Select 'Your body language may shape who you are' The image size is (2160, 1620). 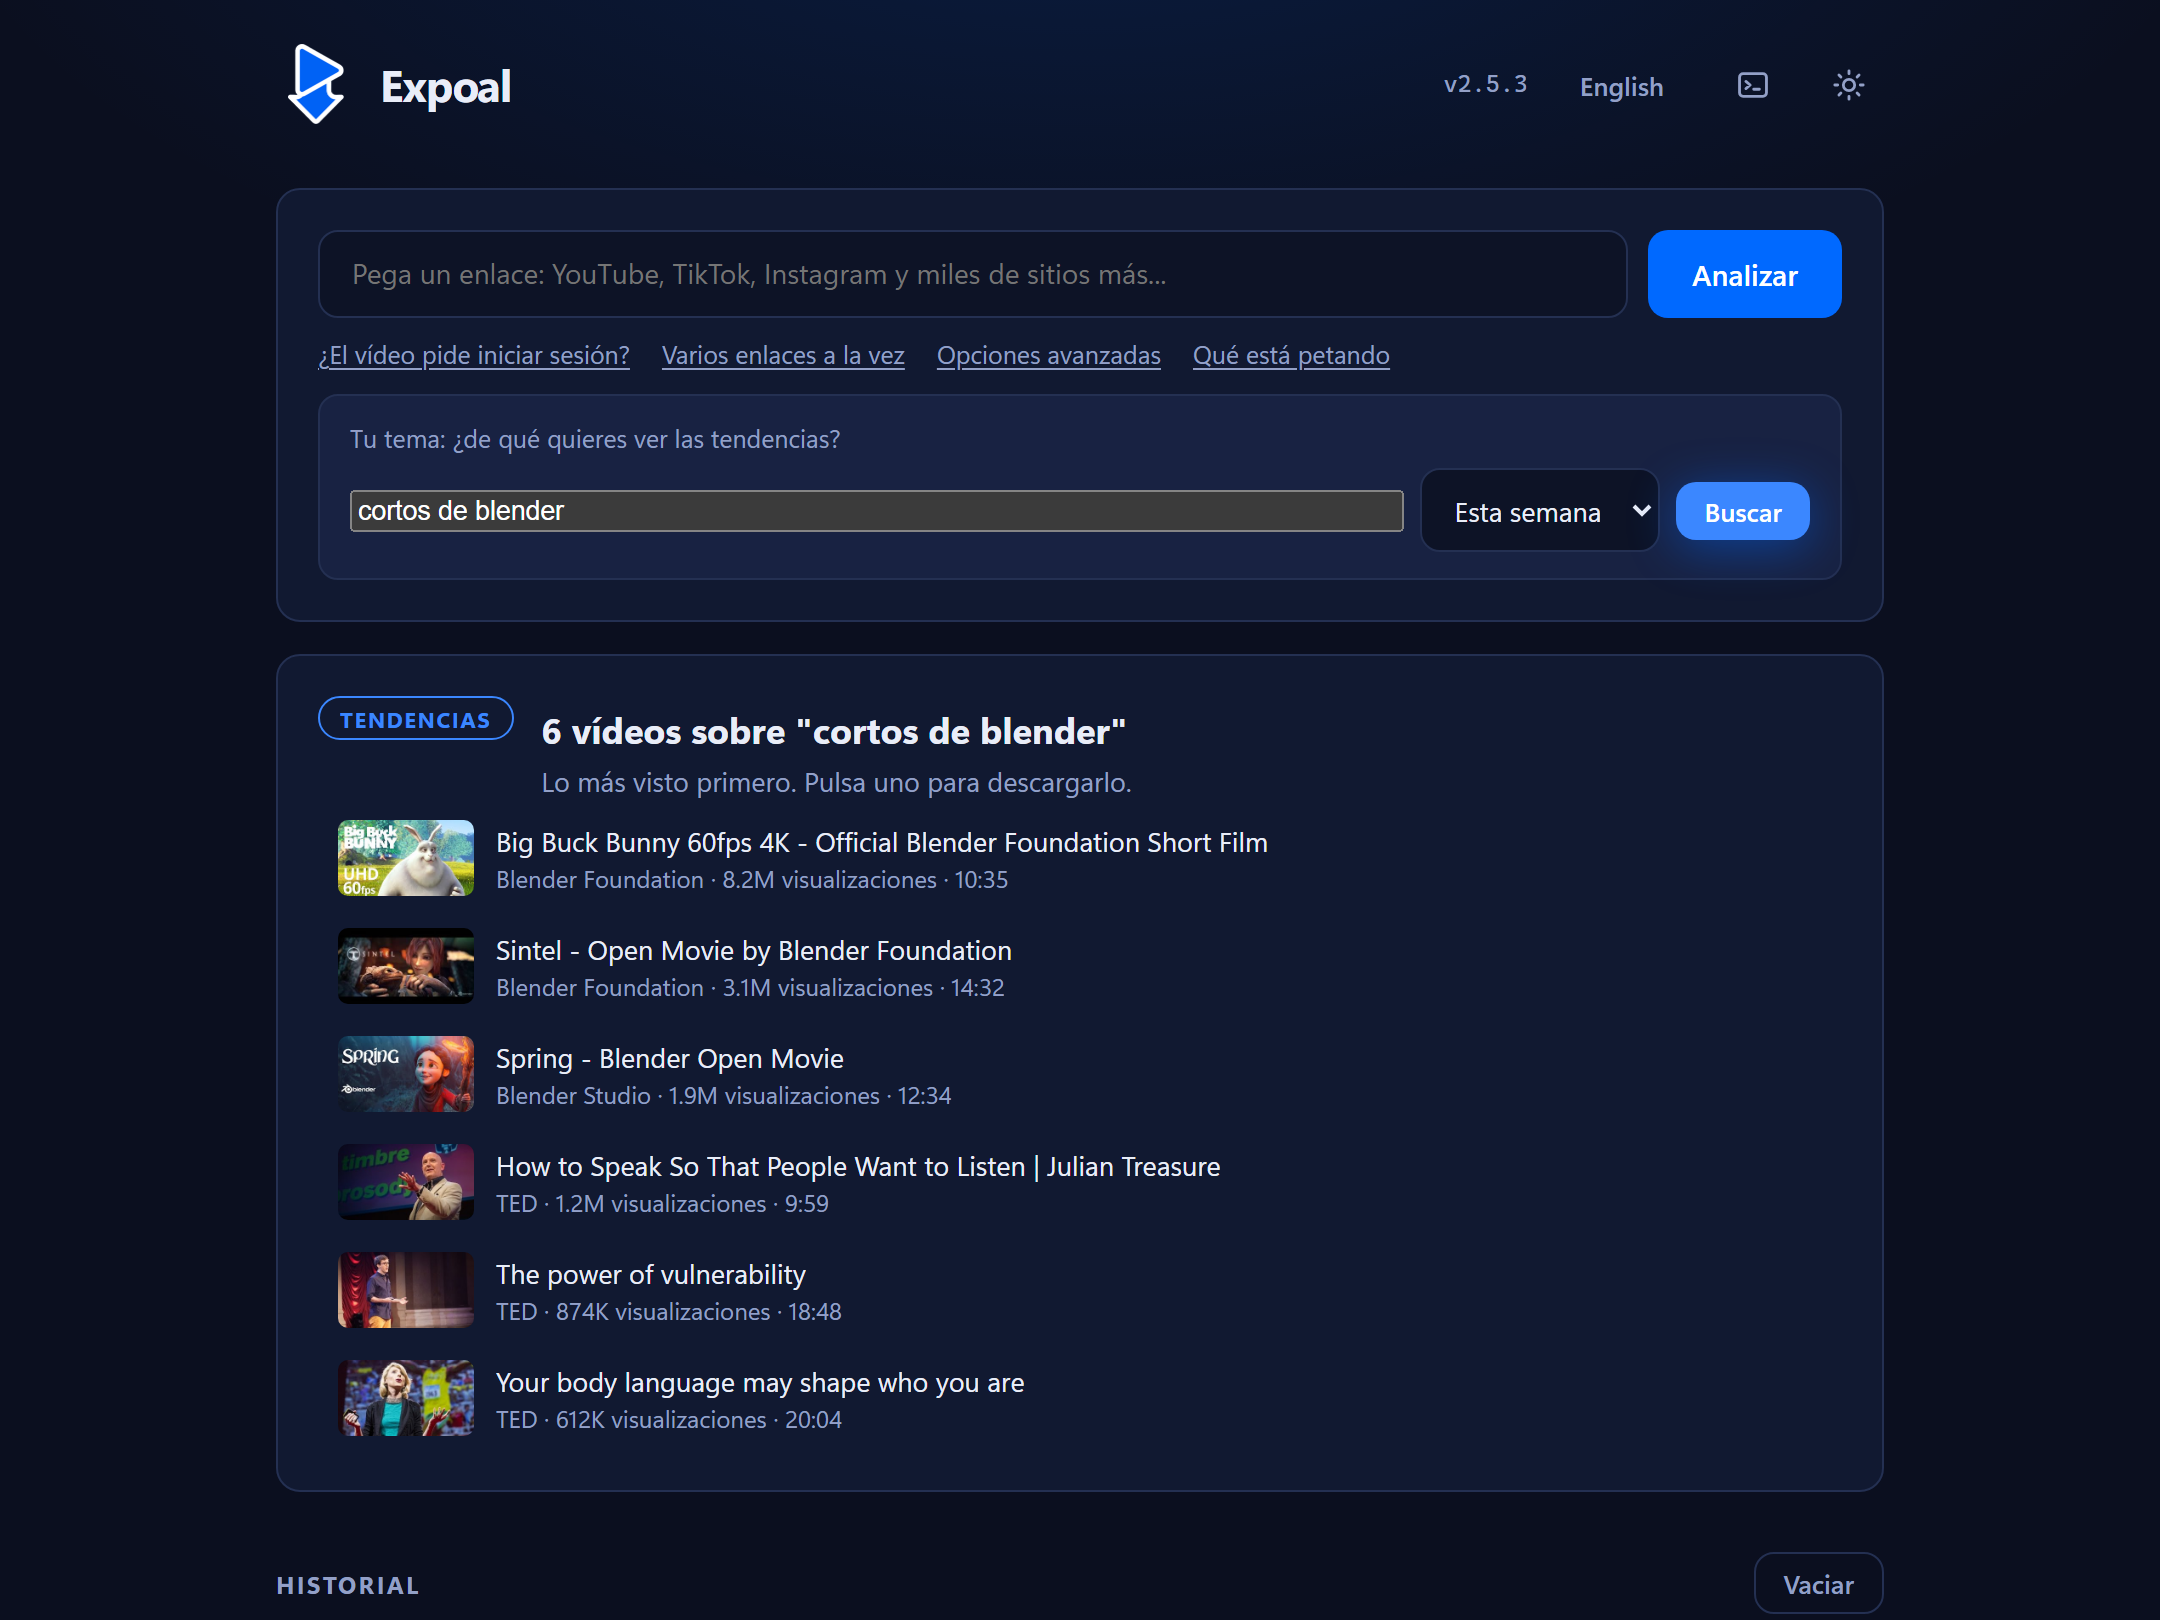[760, 1383]
